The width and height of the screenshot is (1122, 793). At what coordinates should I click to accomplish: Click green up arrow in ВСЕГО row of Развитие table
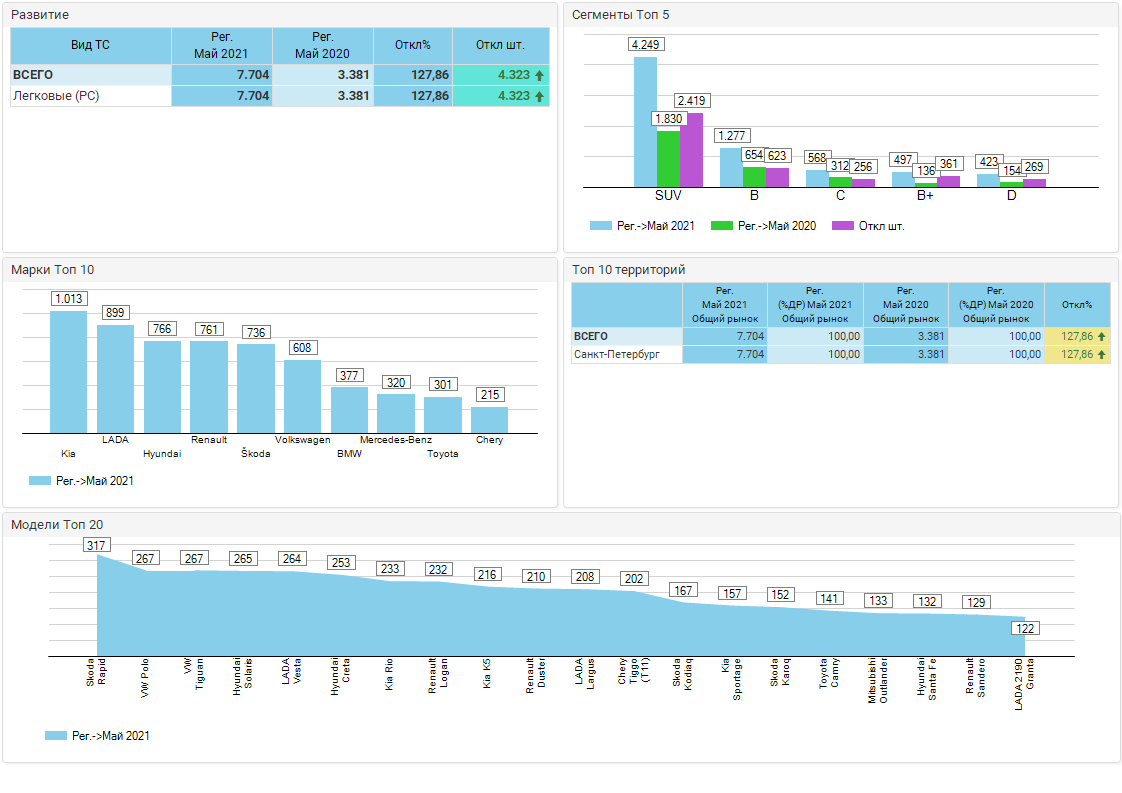point(540,75)
